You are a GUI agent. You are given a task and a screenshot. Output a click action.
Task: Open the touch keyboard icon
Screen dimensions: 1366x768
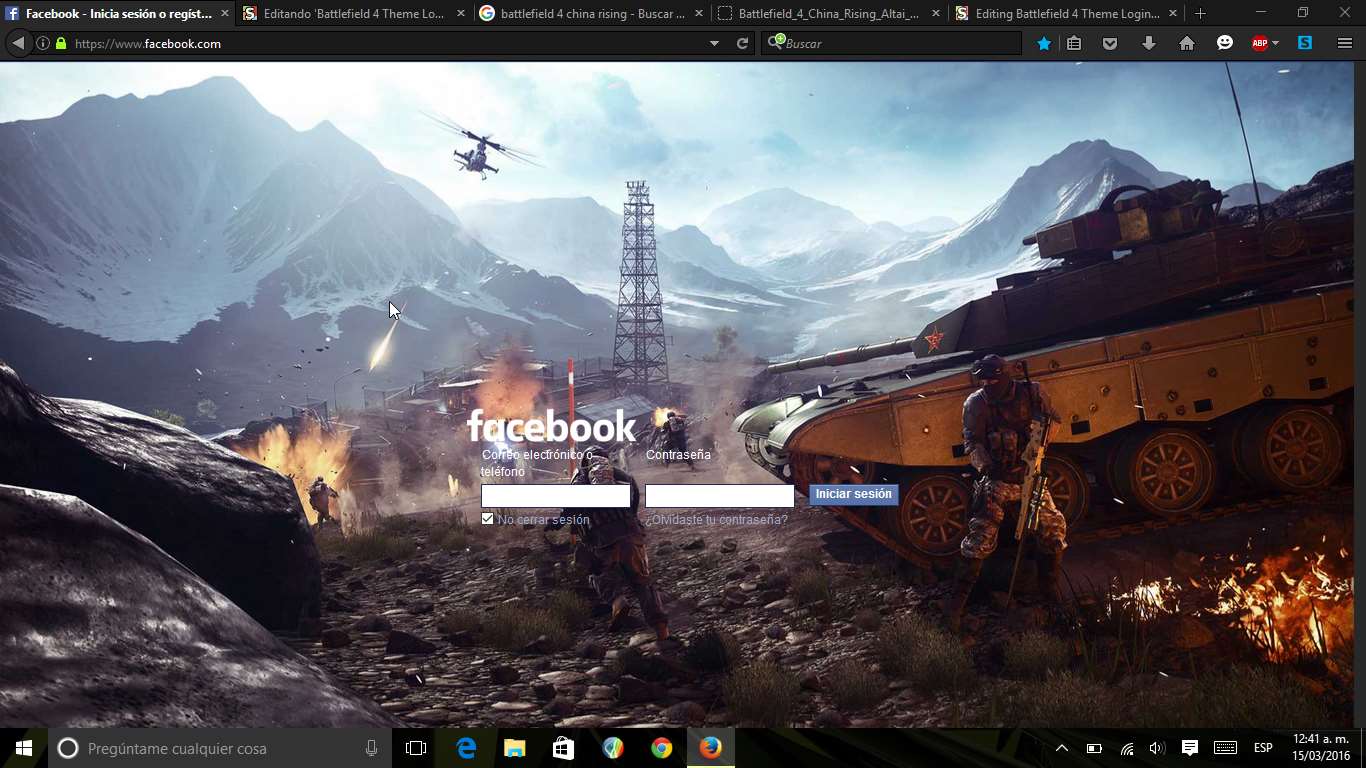[1225, 748]
